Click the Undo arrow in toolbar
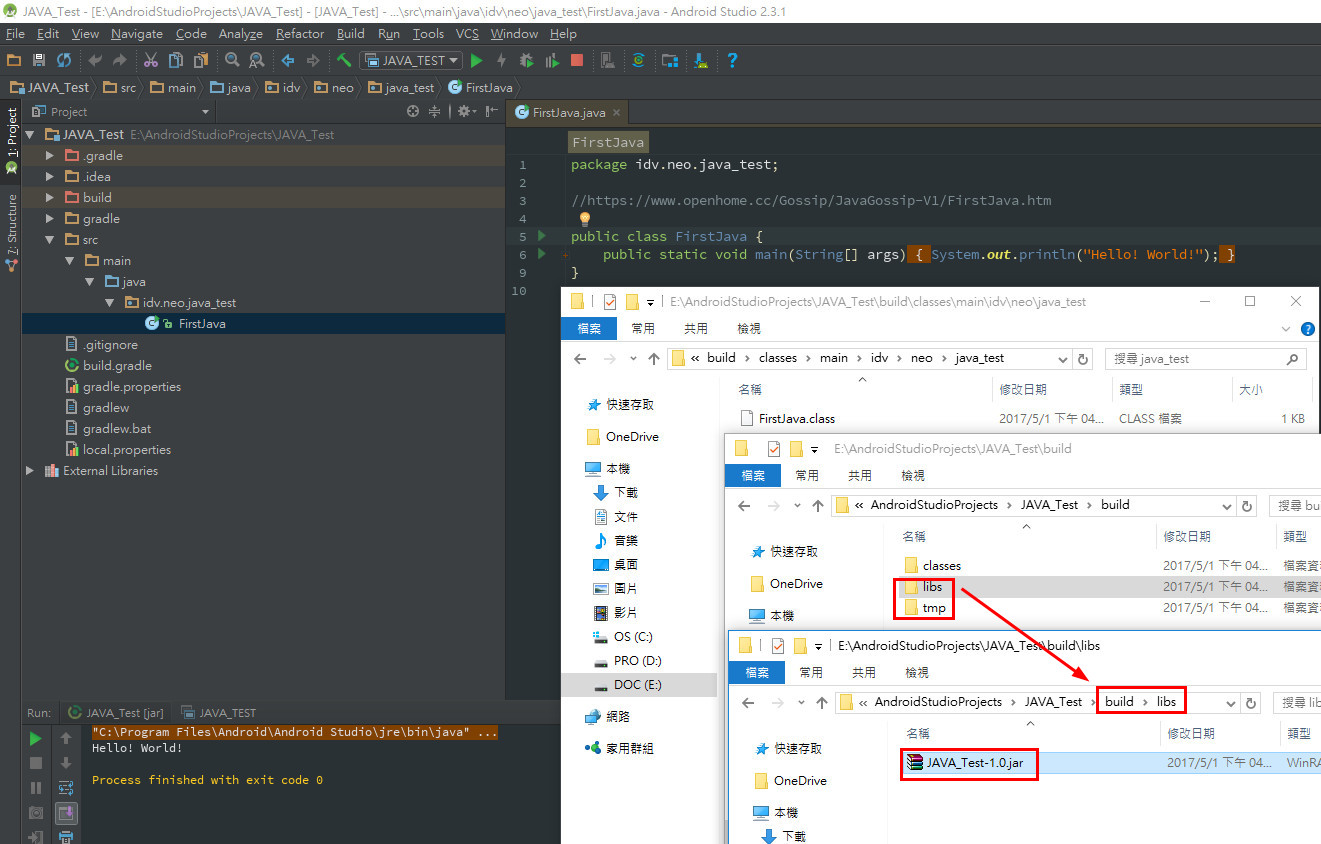The width and height of the screenshot is (1321, 844). point(95,61)
